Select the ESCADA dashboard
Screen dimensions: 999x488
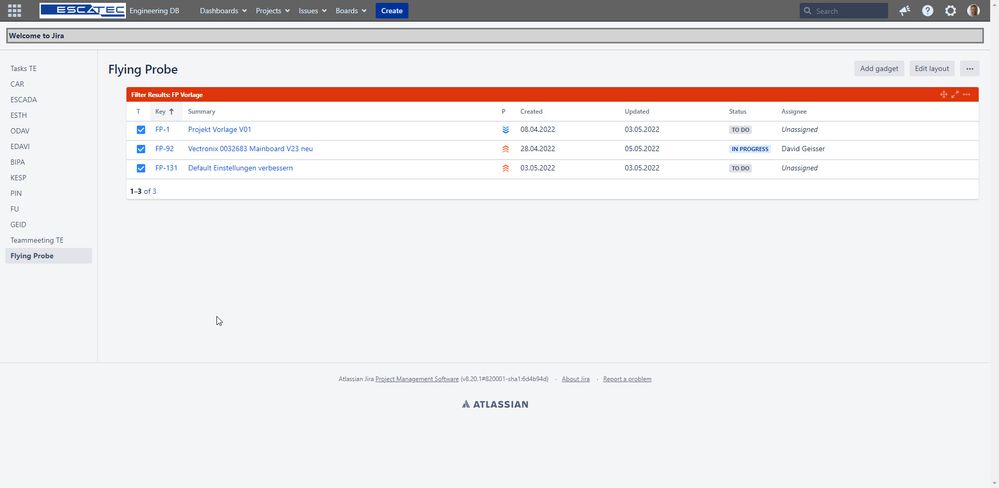48,99
